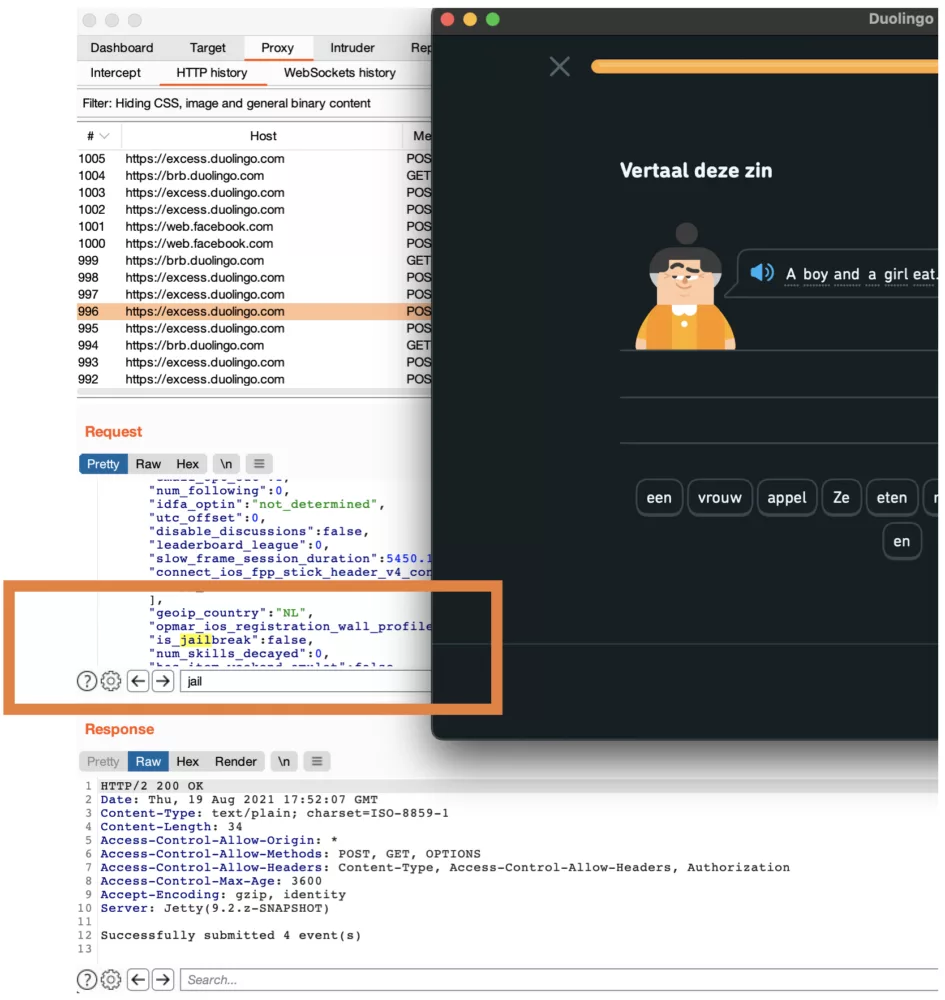This screenshot has height=1000, width=945.
Task: Select history row 995 excess.duolingo.com
Action: click(254, 328)
